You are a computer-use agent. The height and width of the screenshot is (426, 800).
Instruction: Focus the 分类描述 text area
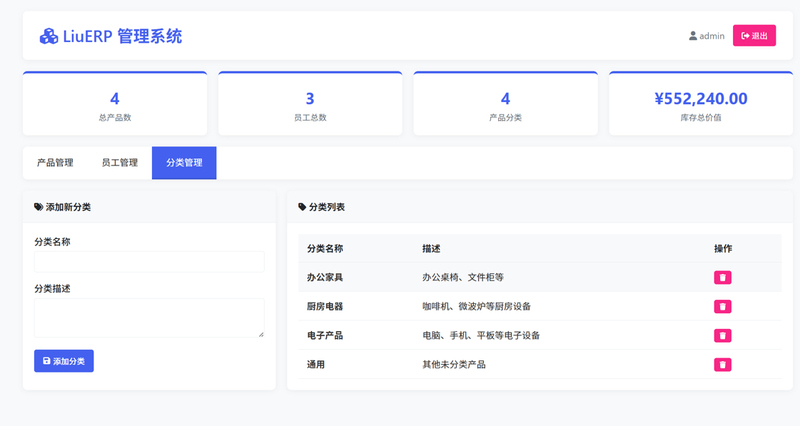pyautogui.click(x=149, y=318)
